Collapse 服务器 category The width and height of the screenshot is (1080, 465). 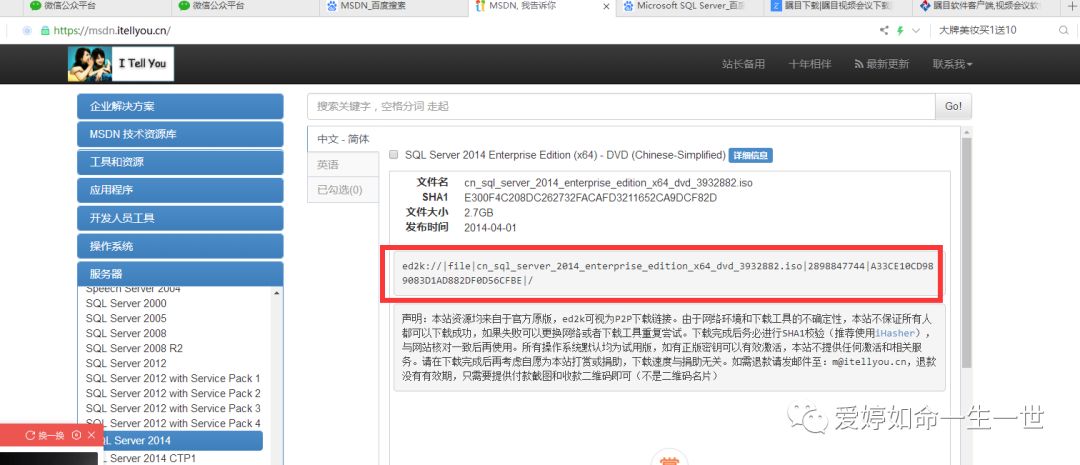180,273
